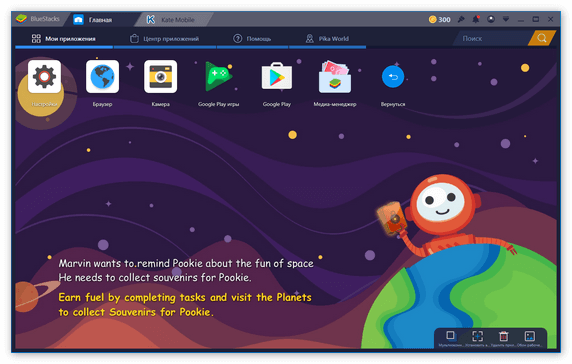Open the Помощь tab
This screenshot has width=572, height=364.
pos(252,39)
